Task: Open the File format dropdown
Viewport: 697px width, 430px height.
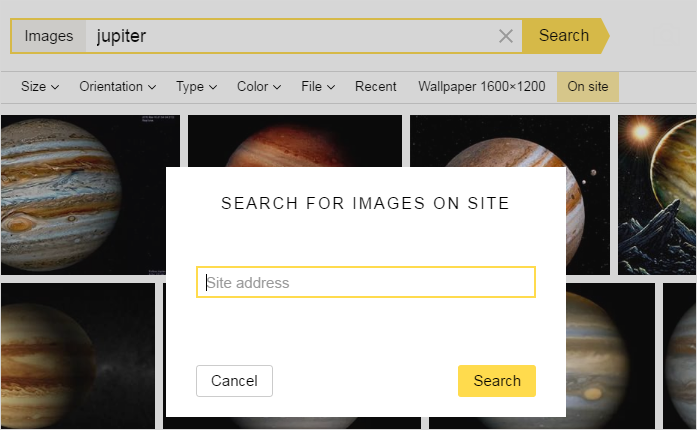Action: [x=318, y=86]
